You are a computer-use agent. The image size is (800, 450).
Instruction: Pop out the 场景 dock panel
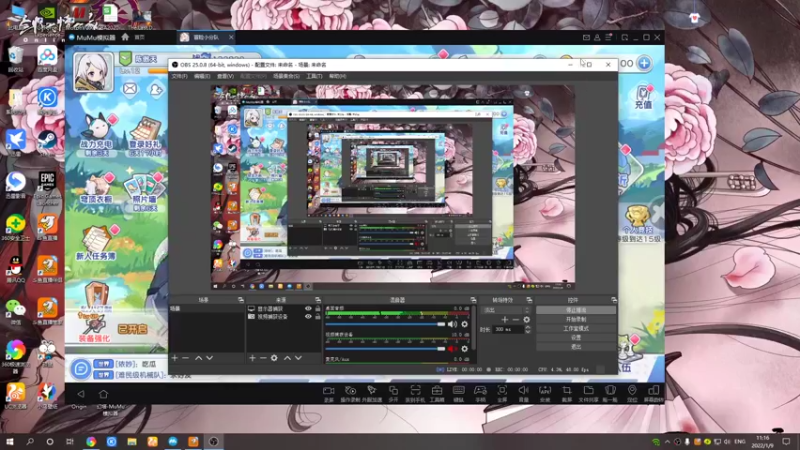(241, 300)
